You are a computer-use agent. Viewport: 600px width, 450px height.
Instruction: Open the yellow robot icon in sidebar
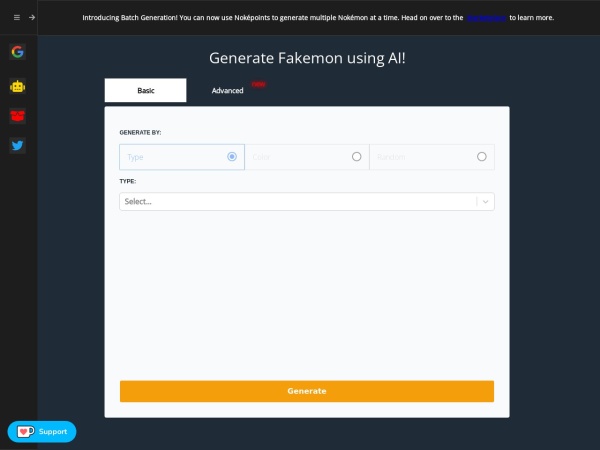pyautogui.click(x=18, y=87)
